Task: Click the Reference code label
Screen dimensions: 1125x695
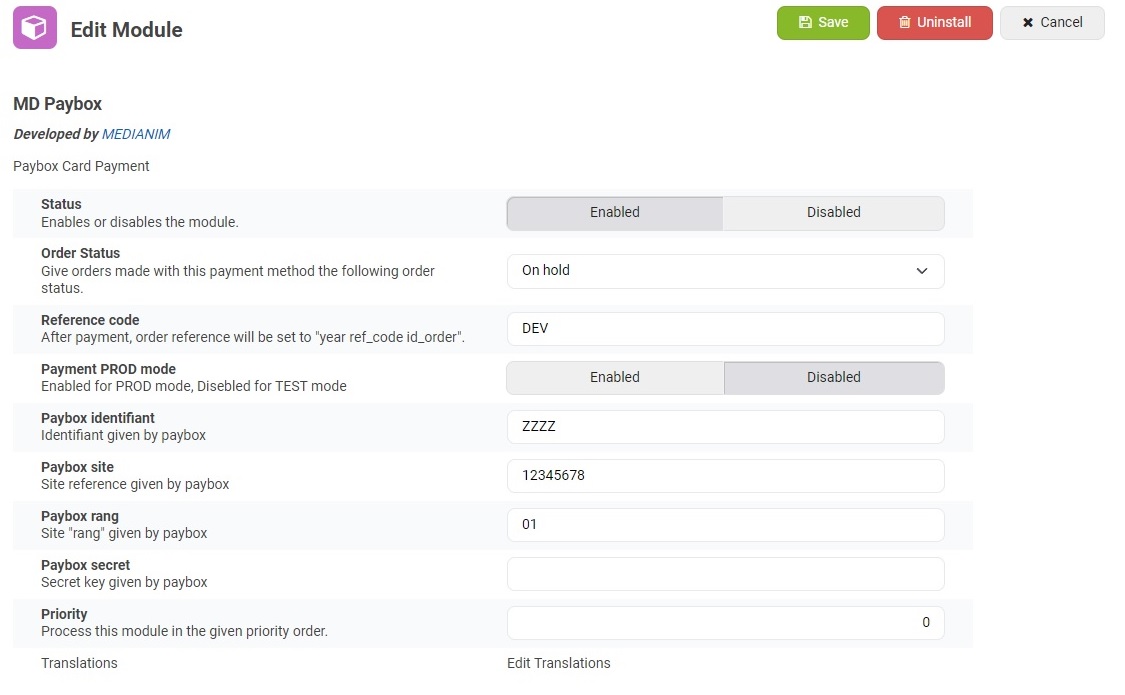Action: click(x=90, y=320)
